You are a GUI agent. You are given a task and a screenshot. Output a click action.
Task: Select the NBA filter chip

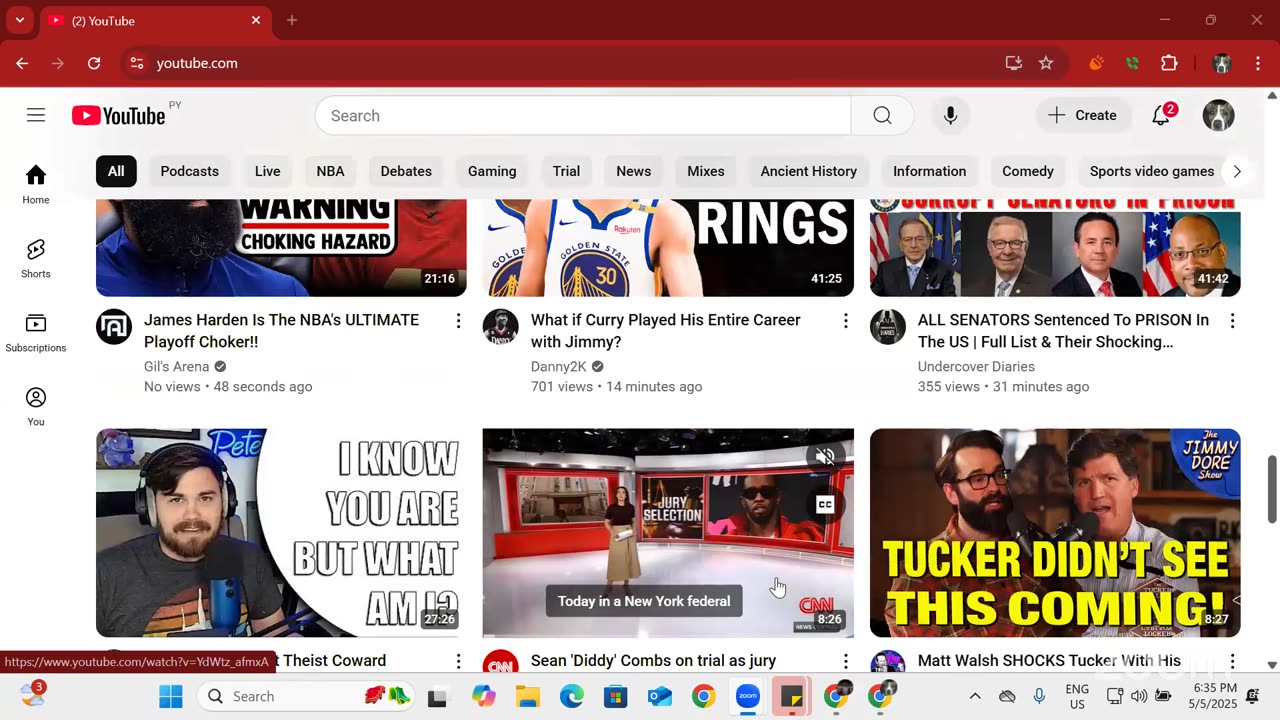(330, 171)
